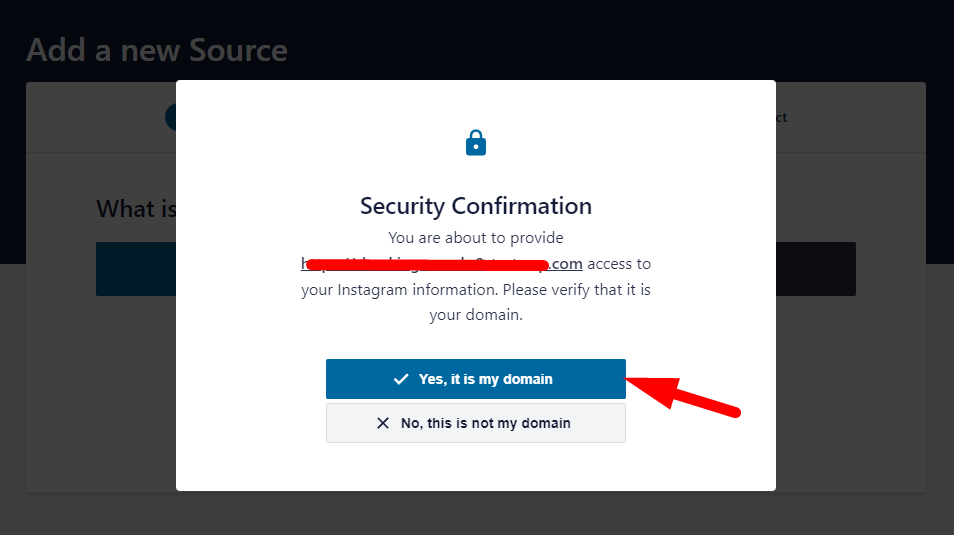Click the blue padlock icon
This screenshot has width=954, height=535.
[476, 143]
